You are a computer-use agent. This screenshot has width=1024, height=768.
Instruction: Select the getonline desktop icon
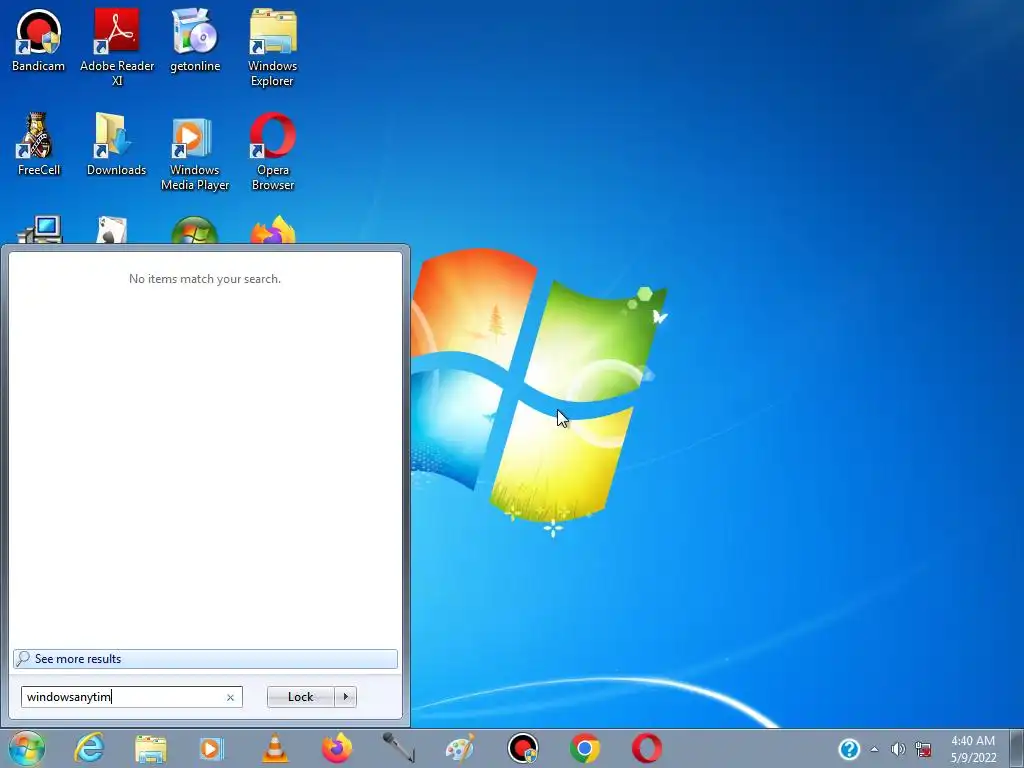pyautogui.click(x=195, y=40)
